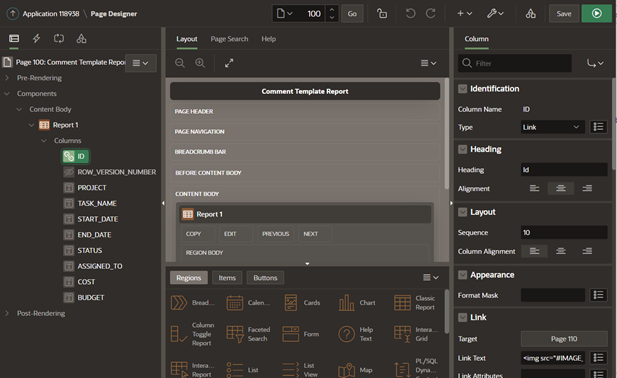Open the Shared Components icon in toolbar
The width and height of the screenshot is (617, 378).
point(530,13)
